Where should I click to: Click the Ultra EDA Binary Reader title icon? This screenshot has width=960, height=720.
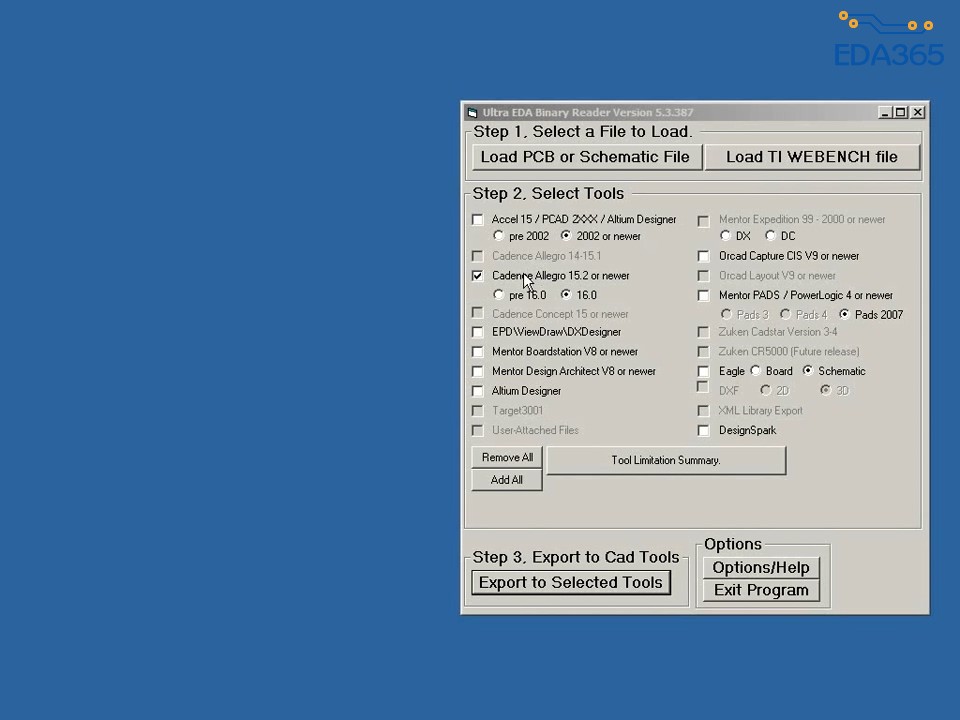click(x=472, y=113)
